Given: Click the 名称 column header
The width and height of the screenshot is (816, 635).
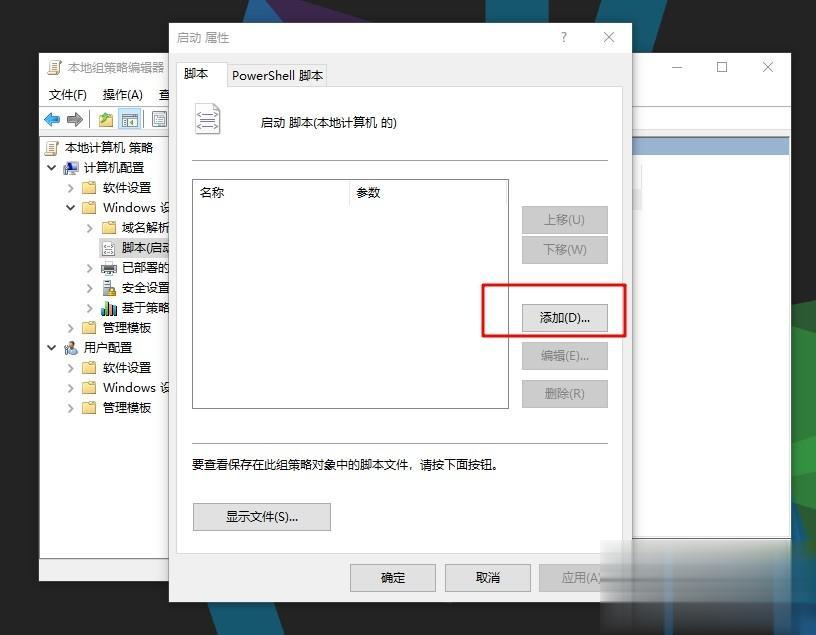Looking at the screenshot, I should tap(271, 193).
